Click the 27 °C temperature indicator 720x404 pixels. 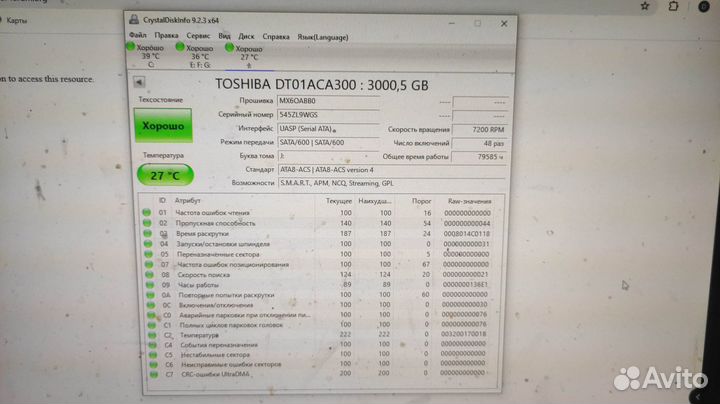165,175
